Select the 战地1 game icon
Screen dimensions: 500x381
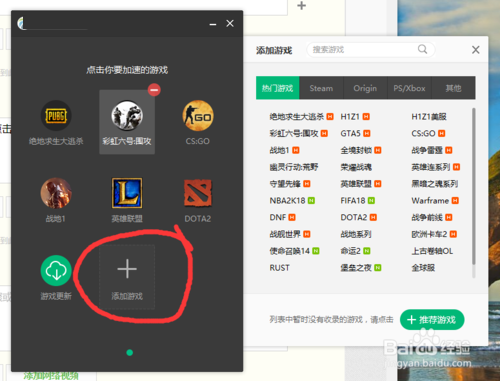(x=56, y=193)
